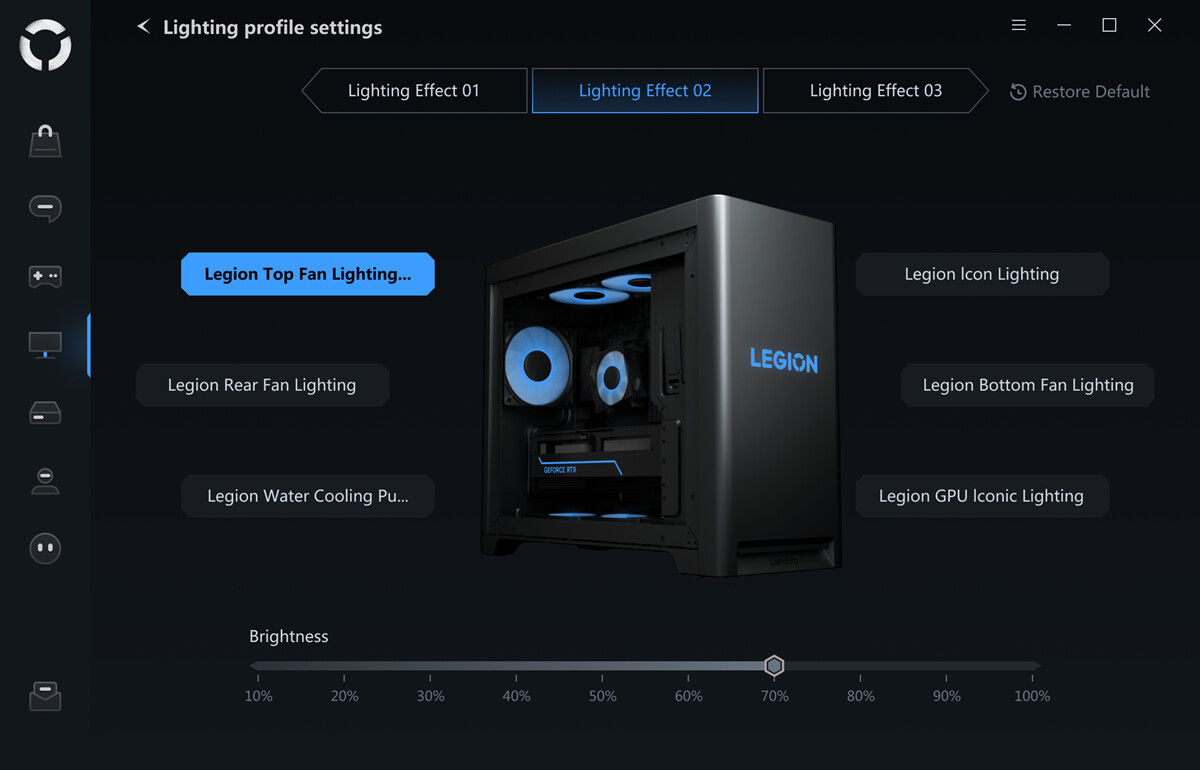Go back using the arrow icon
The height and width of the screenshot is (770, 1200).
[143, 27]
